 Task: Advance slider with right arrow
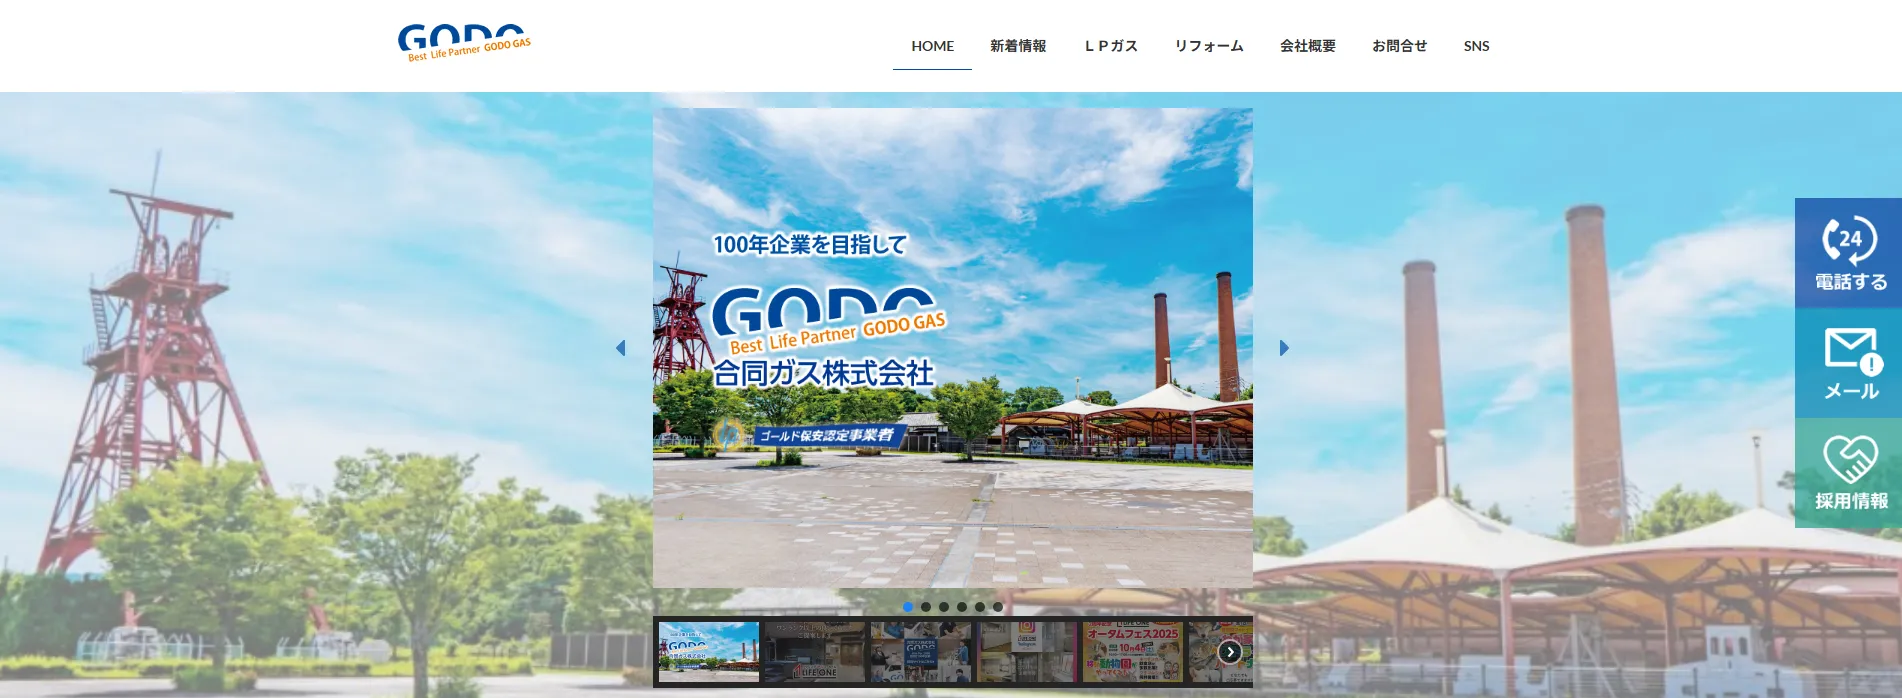(x=1284, y=348)
